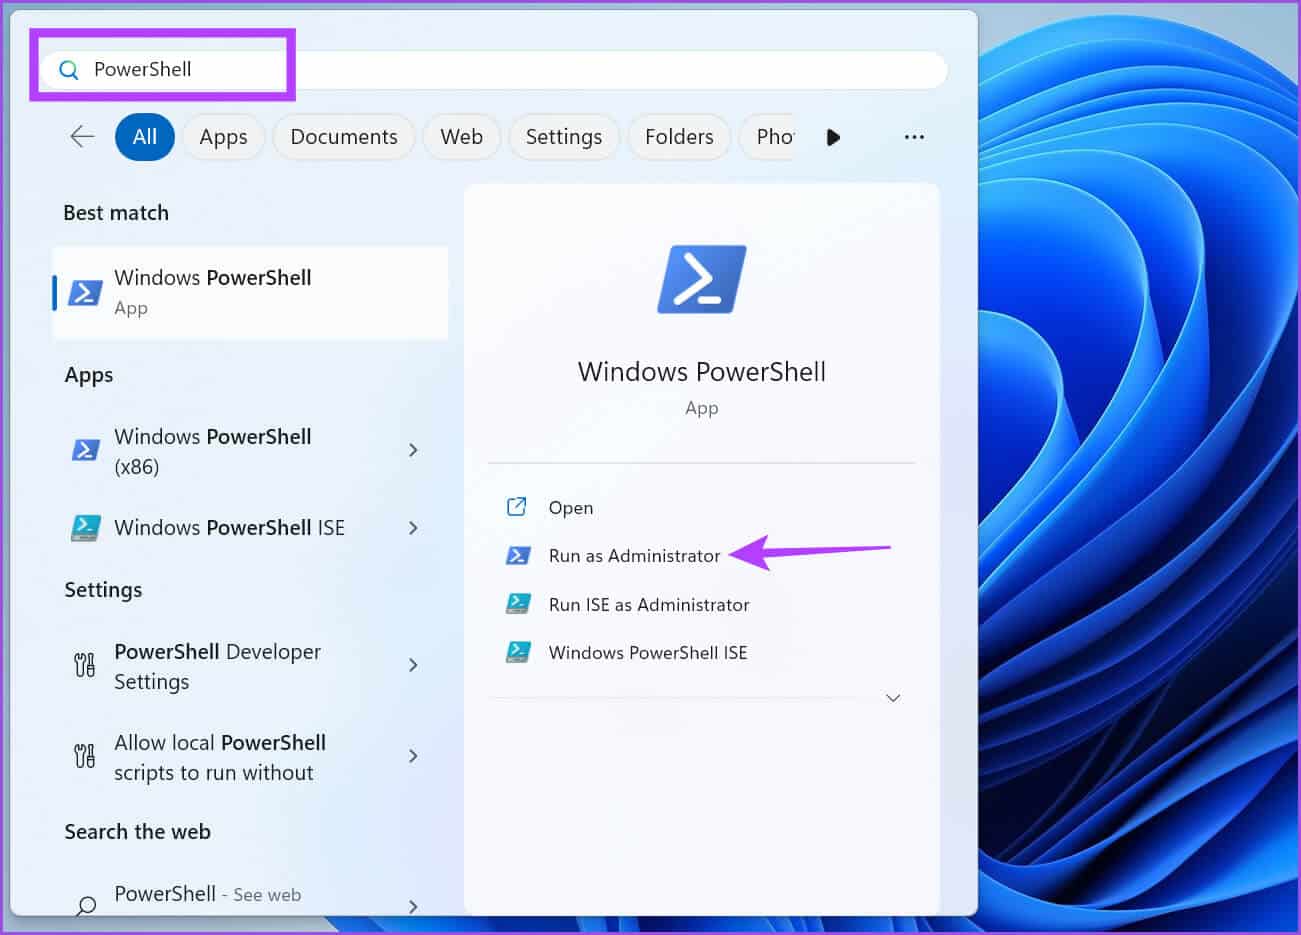This screenshot has width=1301, height=935.
Task: Click the large Windows PowerShell app icon
Action: (701, 280)
